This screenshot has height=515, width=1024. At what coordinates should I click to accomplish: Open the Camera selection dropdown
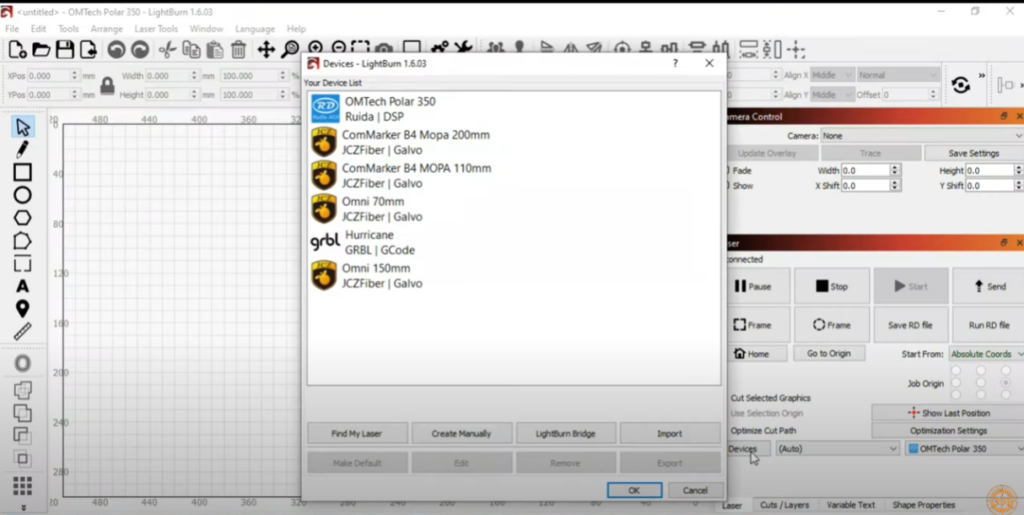pyautogui.click(x=920, y=135)
